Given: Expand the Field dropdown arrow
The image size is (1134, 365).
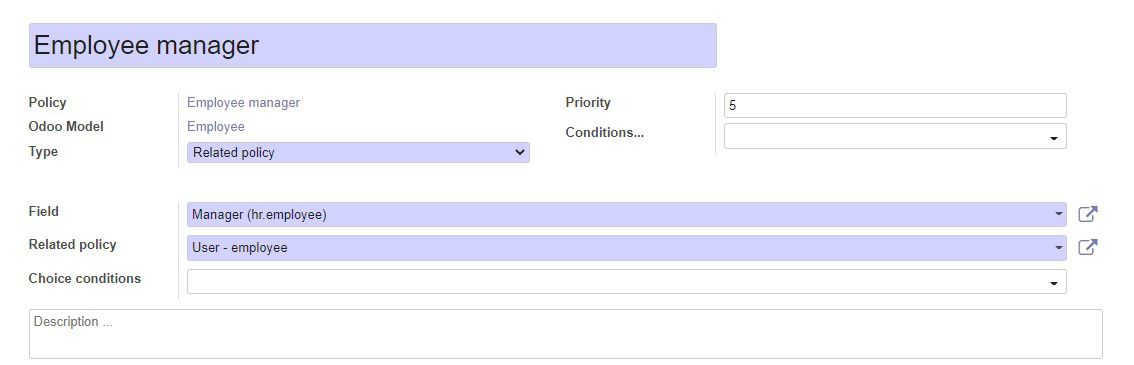Looking at the screenshot, I should [x=1059, y=214].
